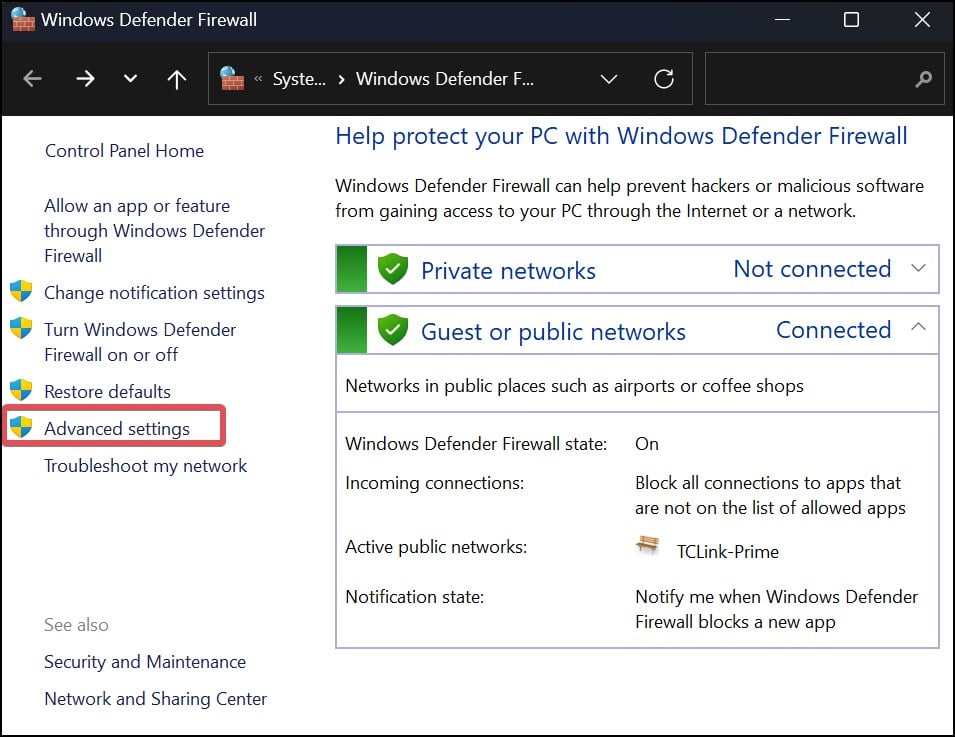Click the Incoming connections label

(435, 483)
